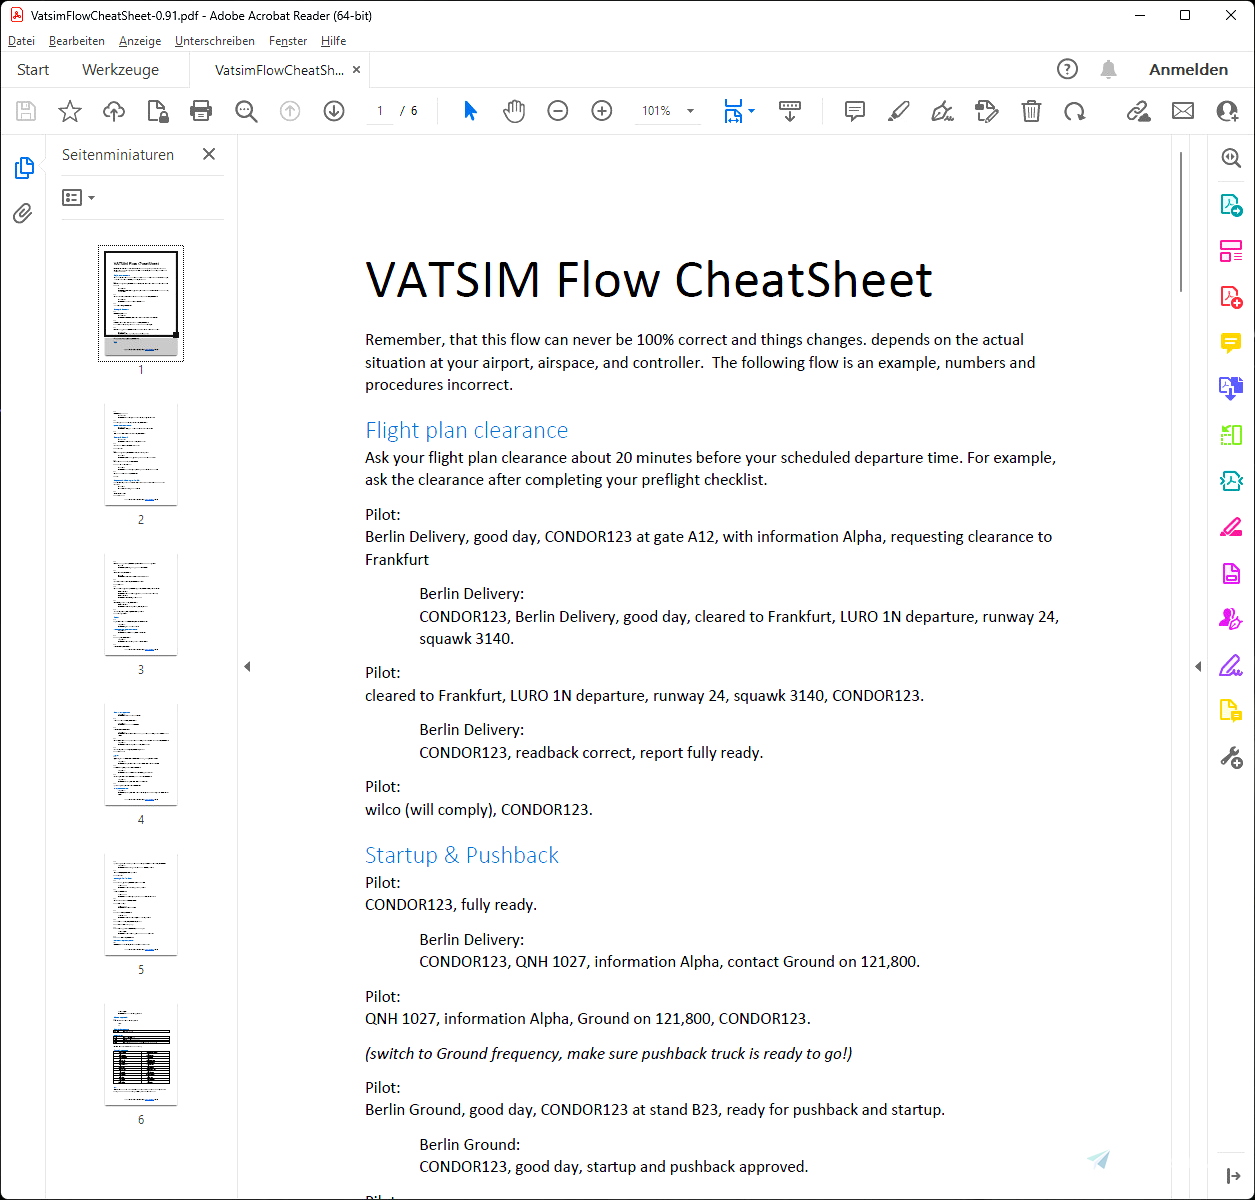Select the text Highlight tool
Screen dimensions: 1255x1200
tap(898, 111)
